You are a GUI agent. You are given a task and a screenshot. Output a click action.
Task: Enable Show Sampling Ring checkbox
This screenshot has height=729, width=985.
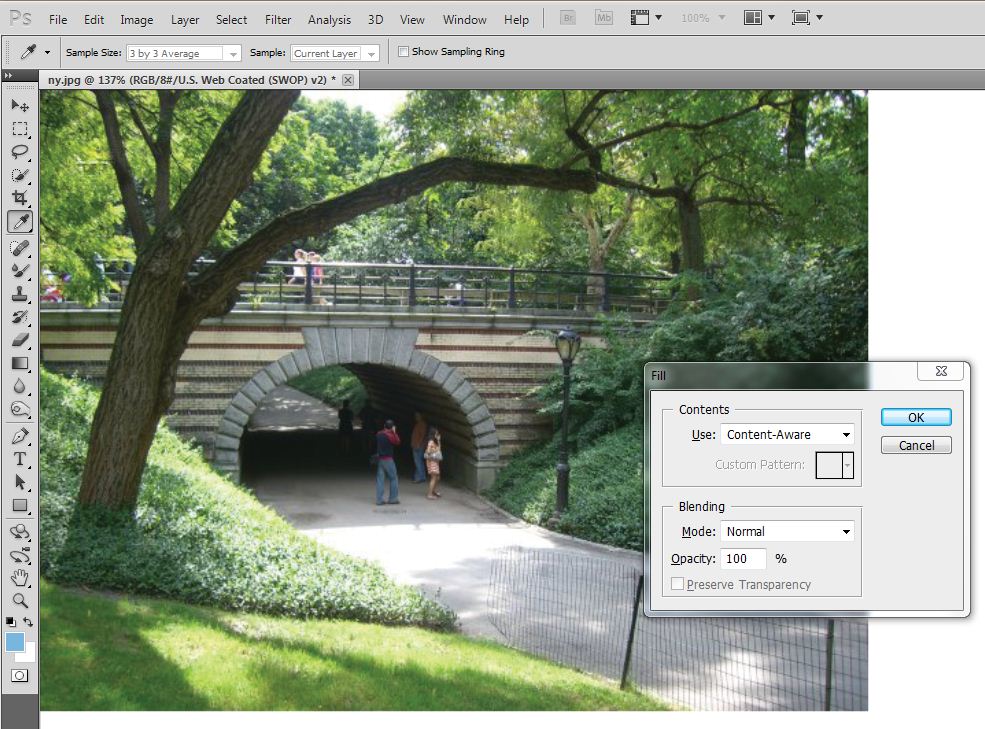(x=404, y=52)
